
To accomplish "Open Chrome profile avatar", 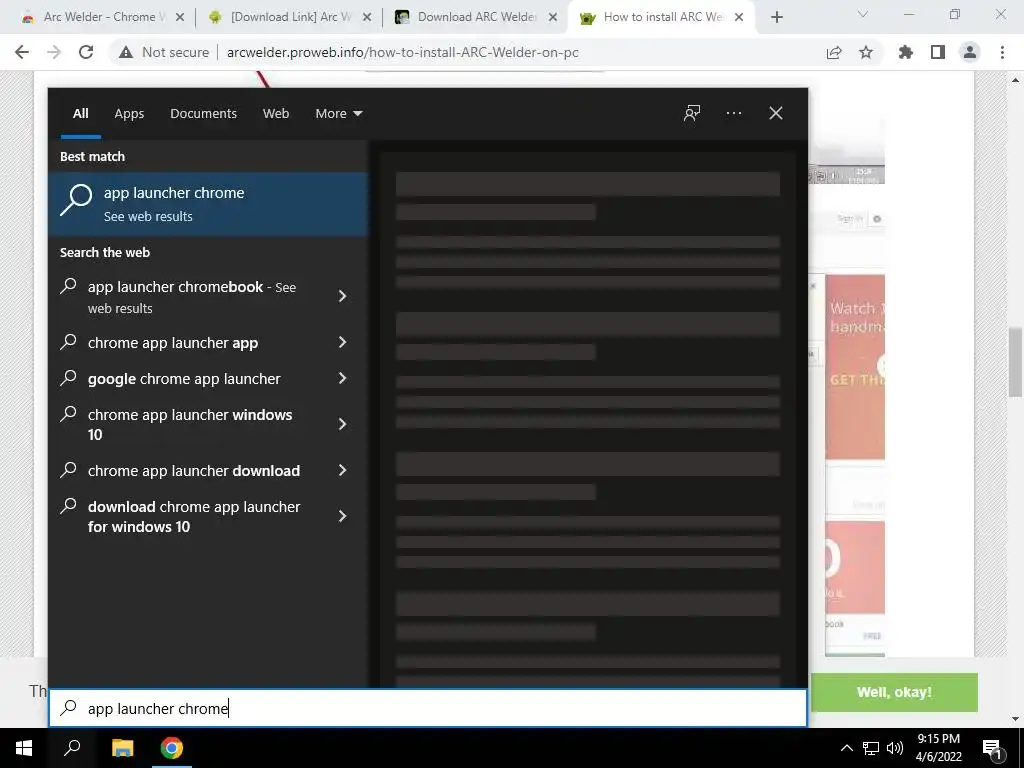I will (x=970, y=52).
